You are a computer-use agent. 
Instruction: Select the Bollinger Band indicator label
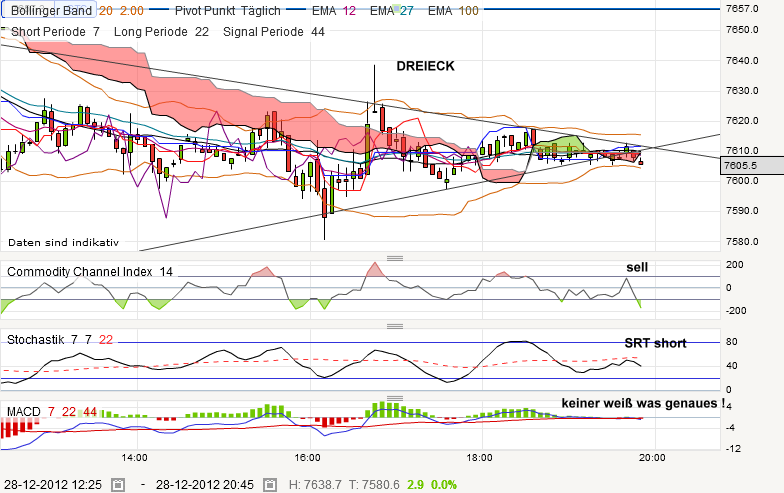coord(52,10)
